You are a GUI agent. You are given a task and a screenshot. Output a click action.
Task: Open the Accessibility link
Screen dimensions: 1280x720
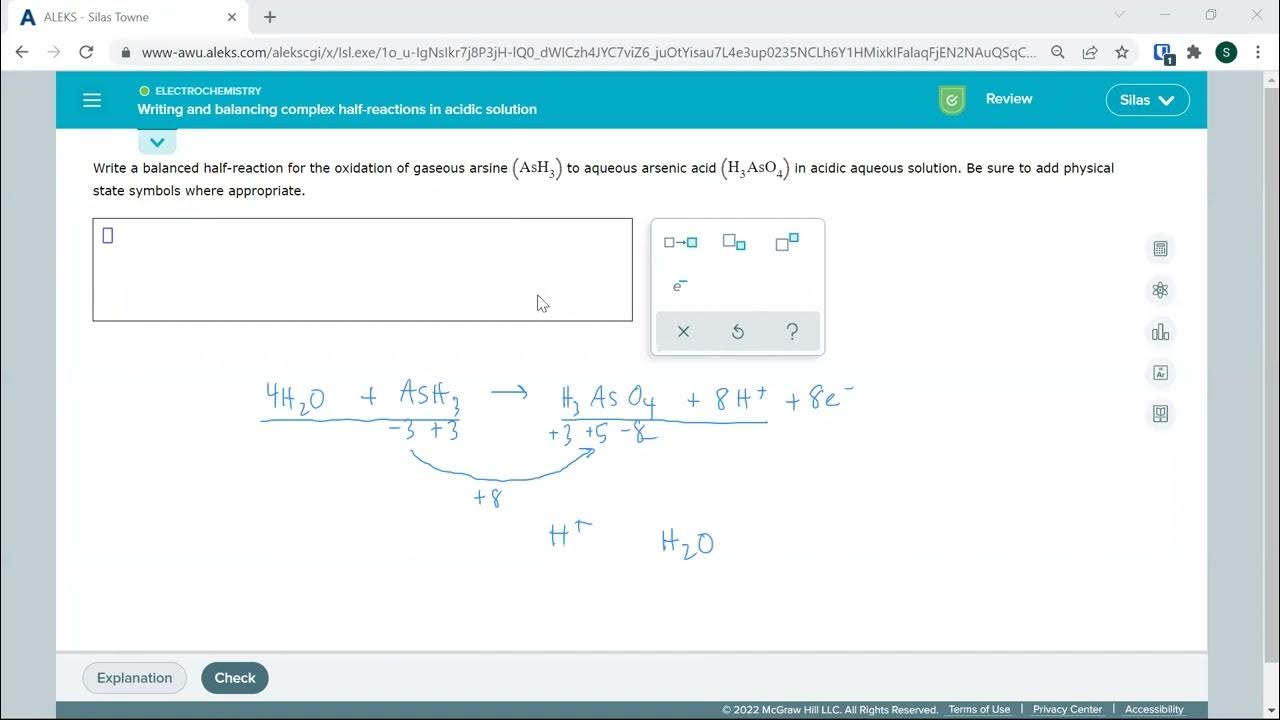click(x=1154, y=710)
